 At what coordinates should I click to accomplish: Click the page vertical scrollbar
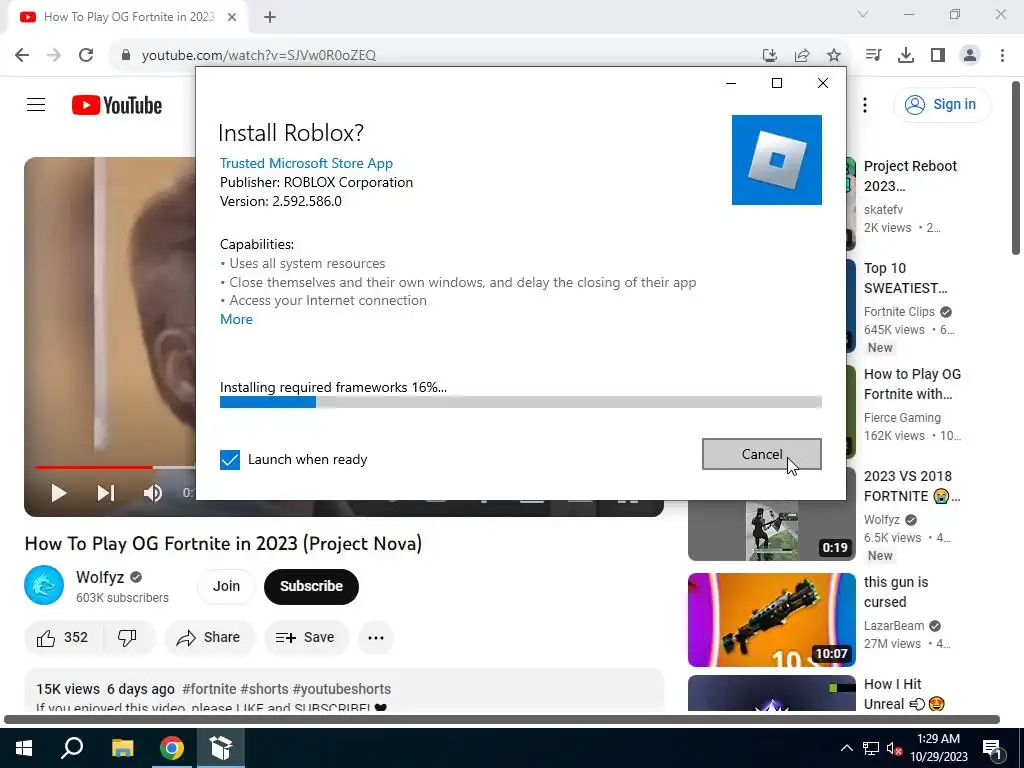point(1016,168)
